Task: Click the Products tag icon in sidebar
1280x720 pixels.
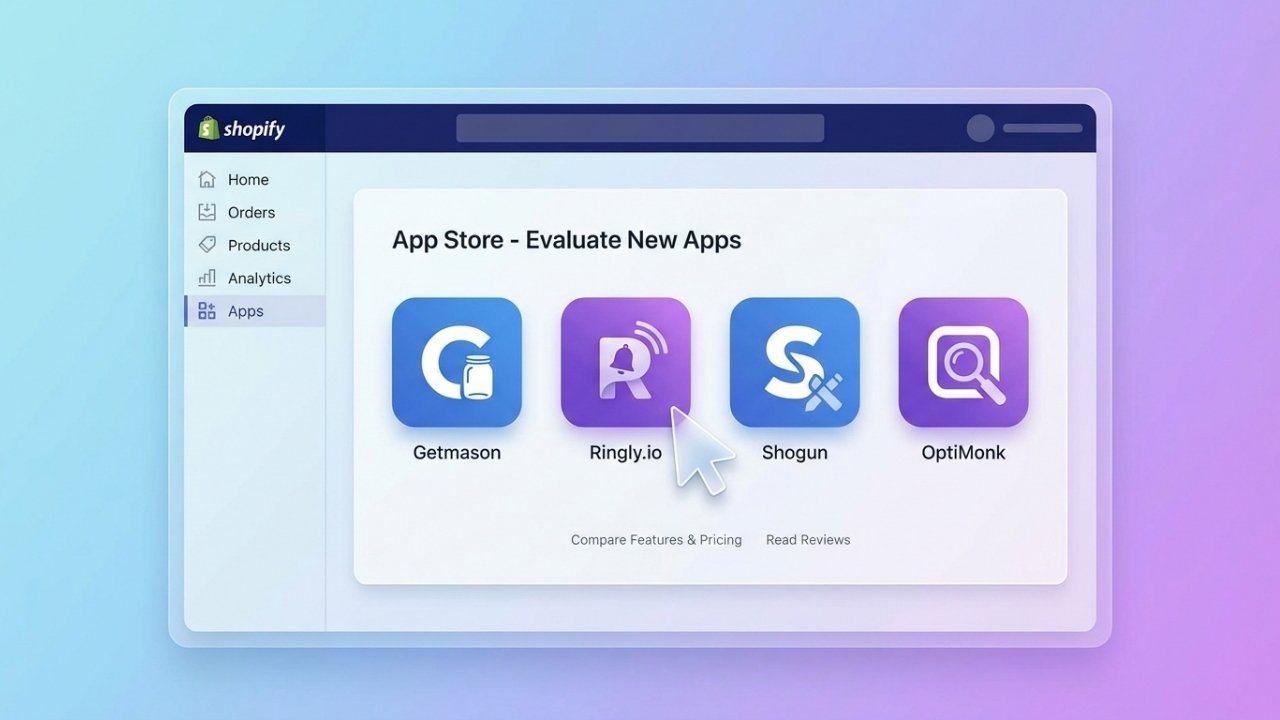Action: point(207,245)
